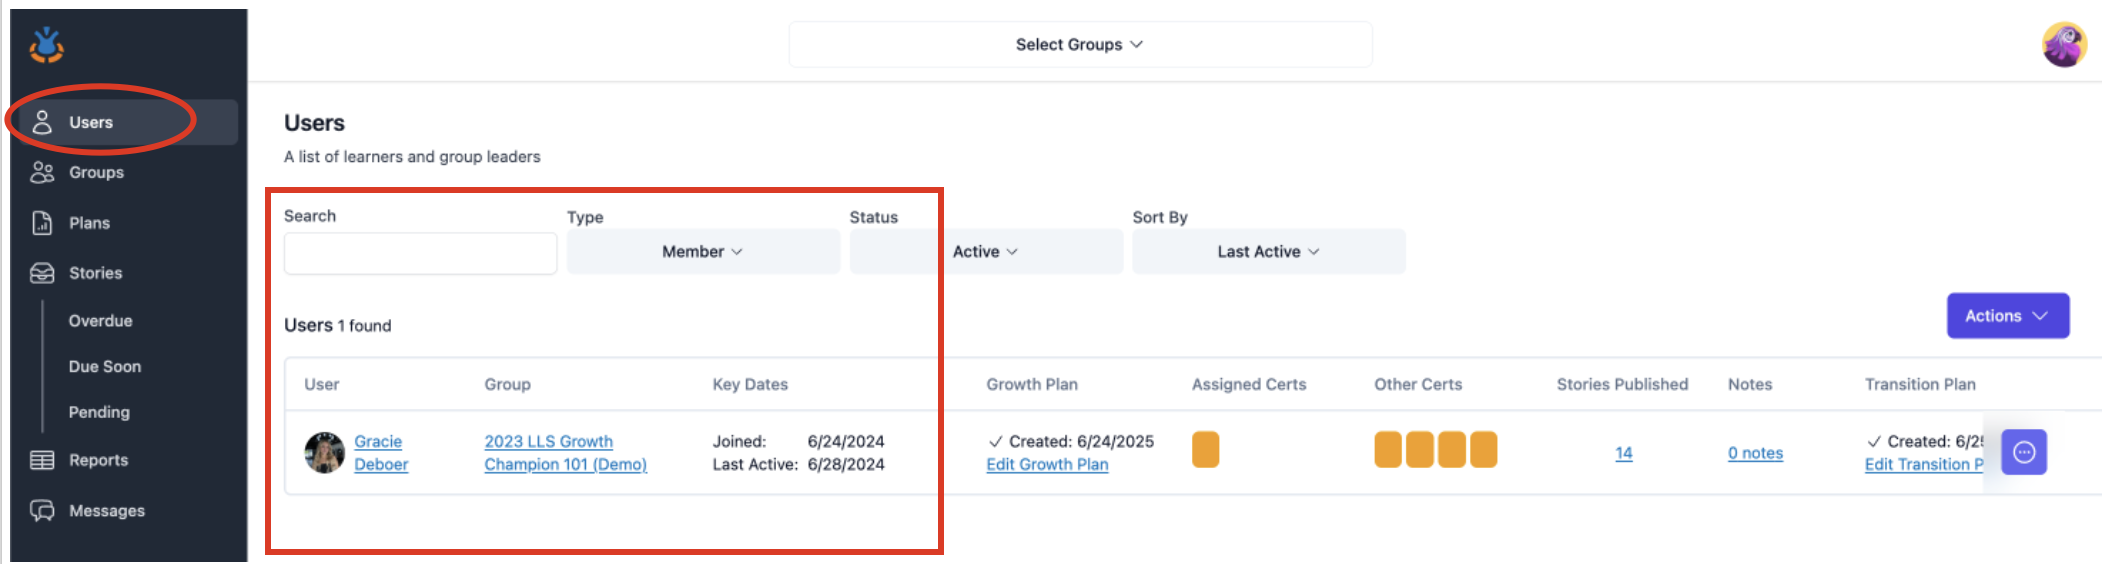
Task: Click the Actions button
Action: point(2007,316)
